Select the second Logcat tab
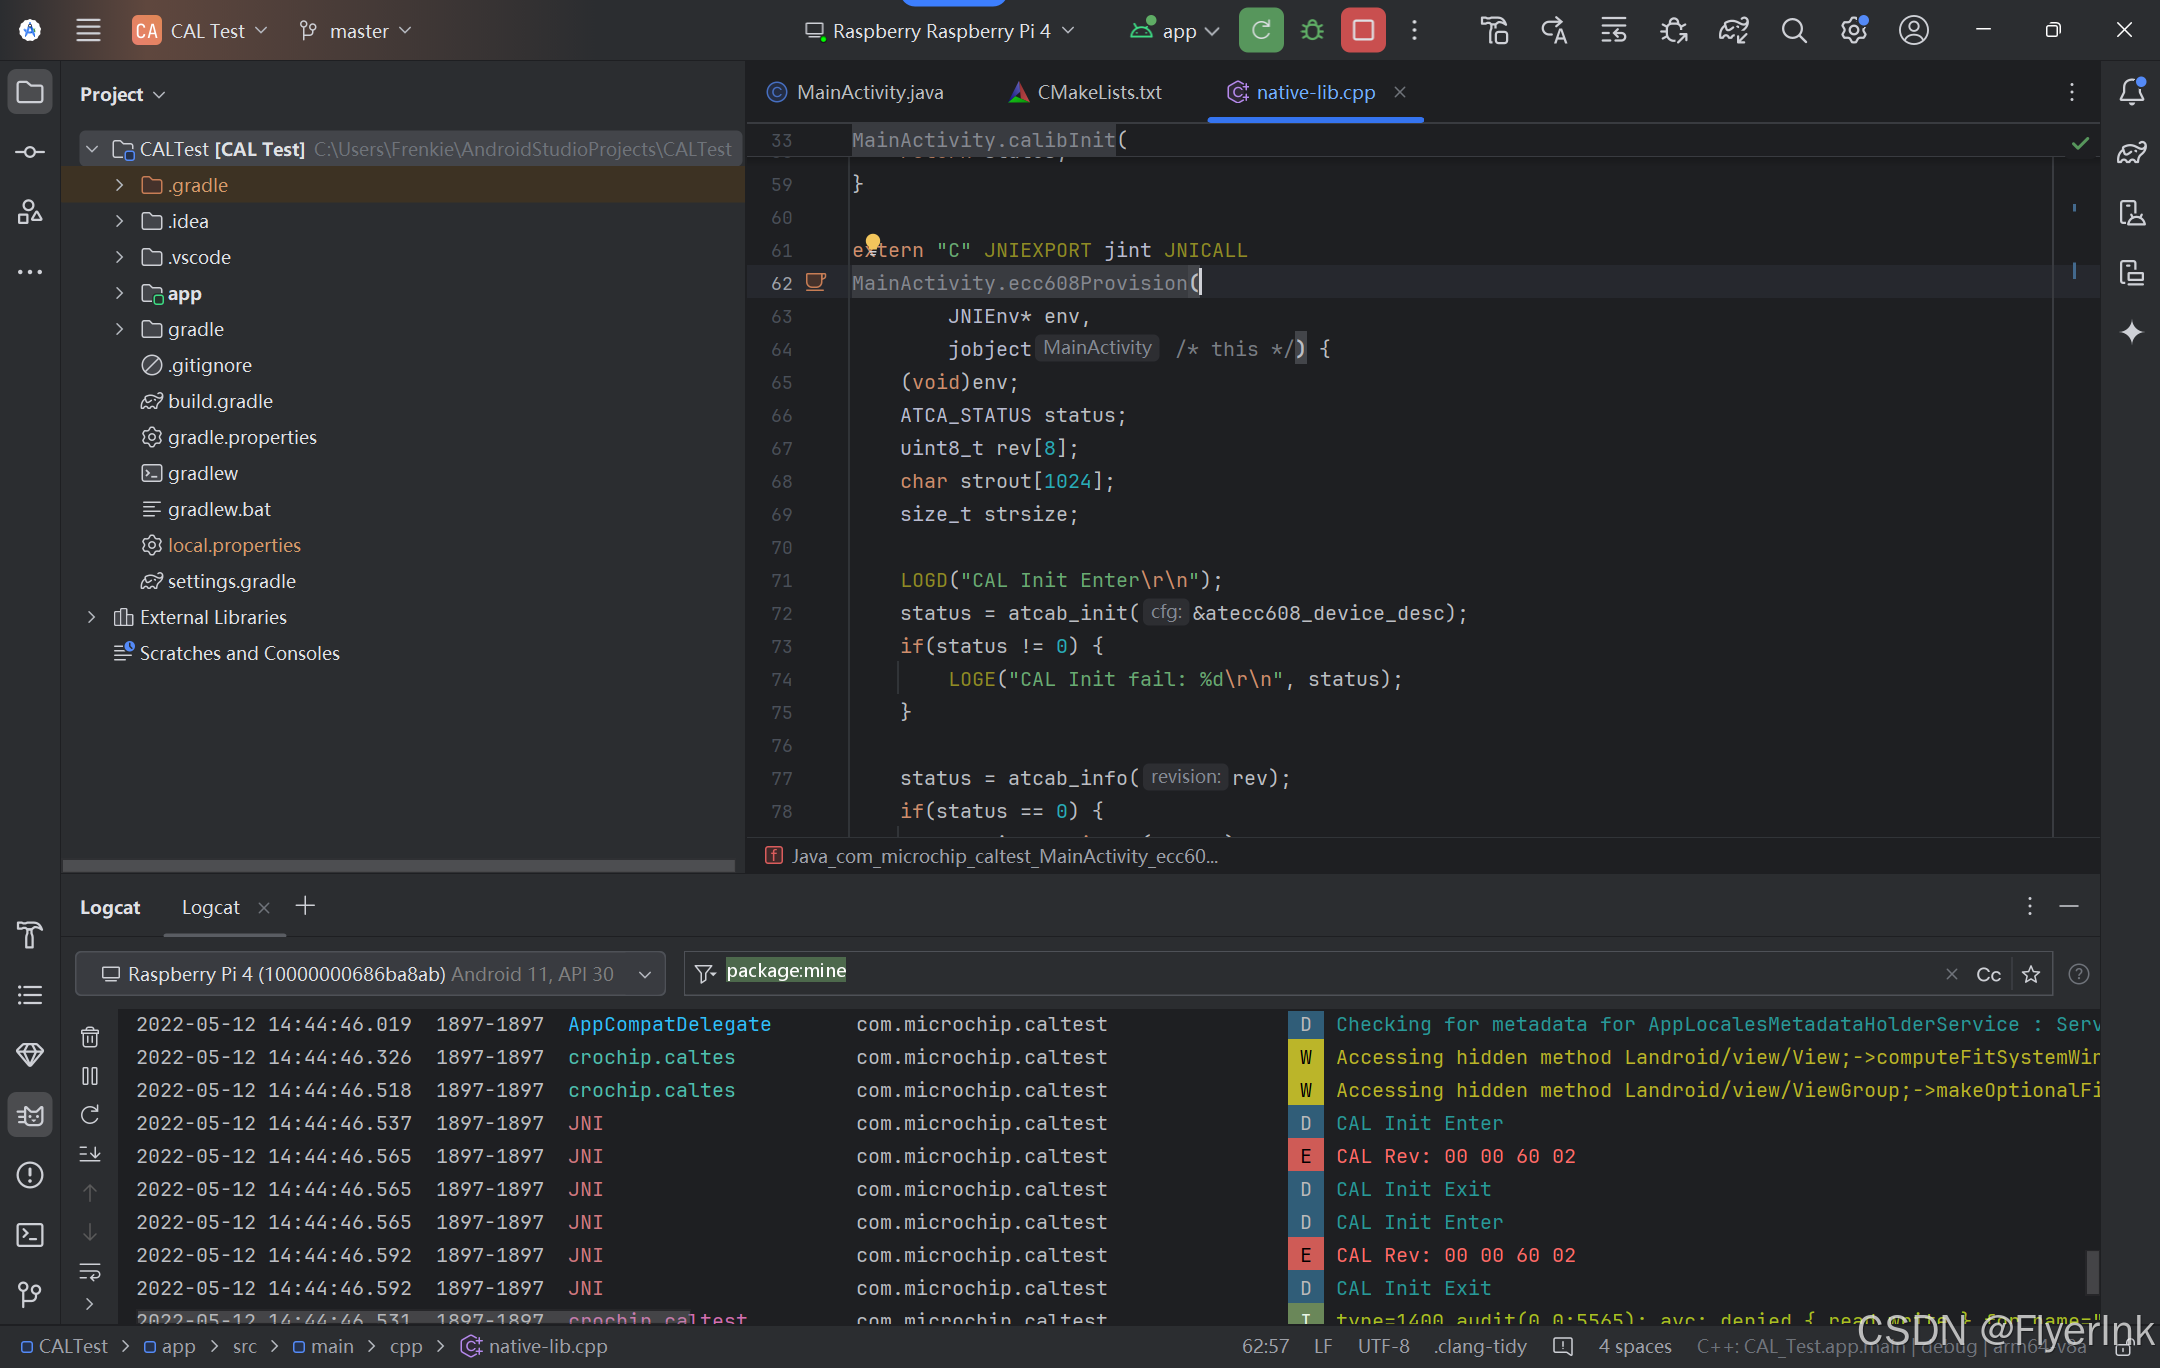This screenshot has height=1368, width=2160. coord(211,907)
